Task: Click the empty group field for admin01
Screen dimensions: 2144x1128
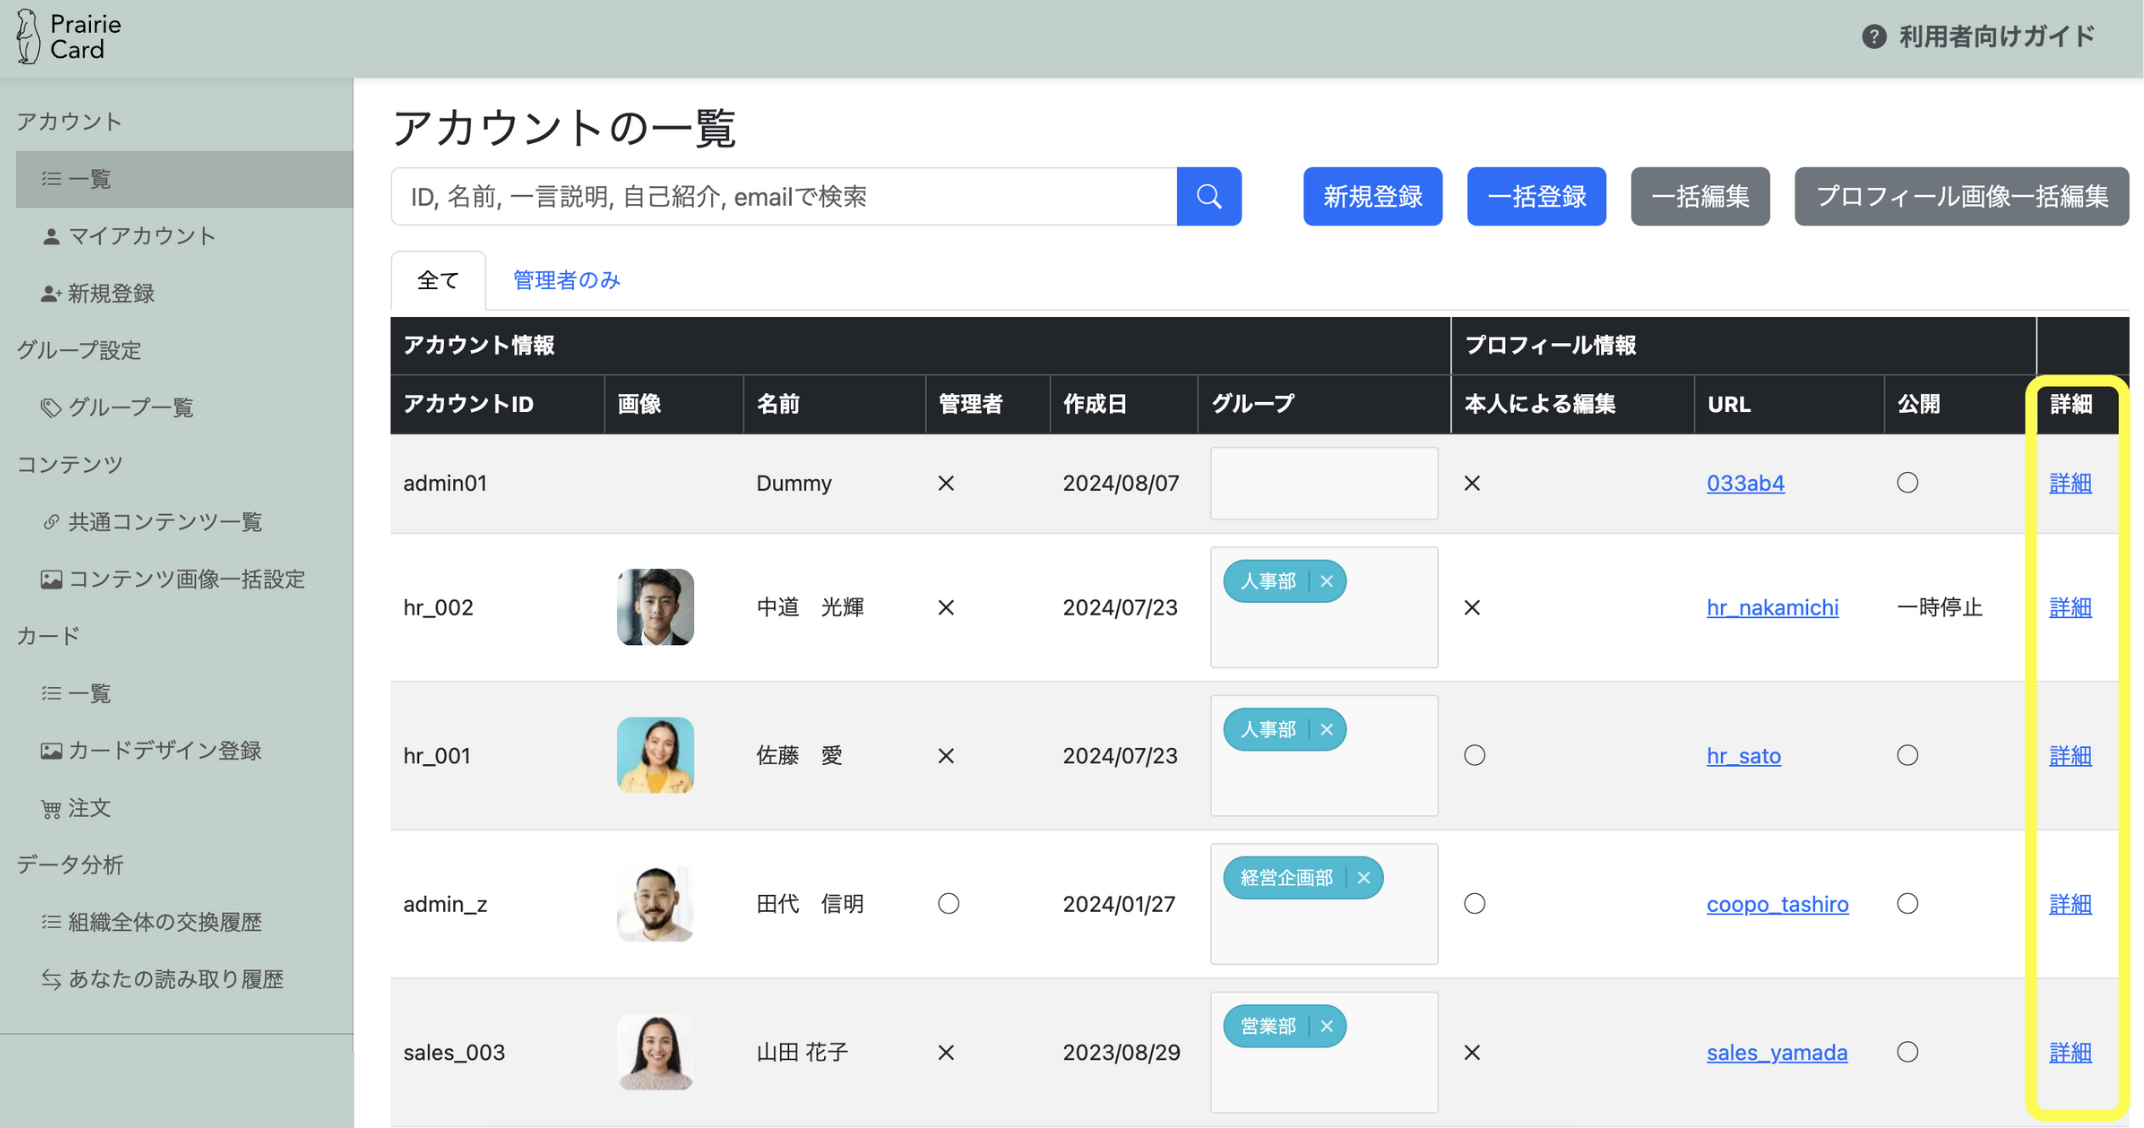Action: pyautogui.click(x=1323, y=483)
